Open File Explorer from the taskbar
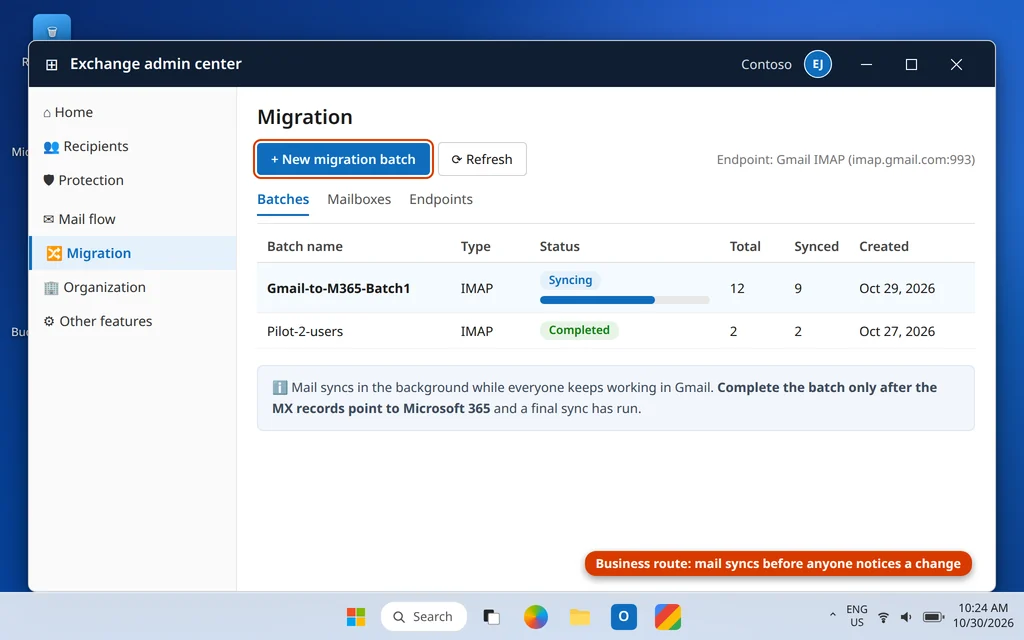The height and width of the screenshot is (640, 1024). [579, 616]
